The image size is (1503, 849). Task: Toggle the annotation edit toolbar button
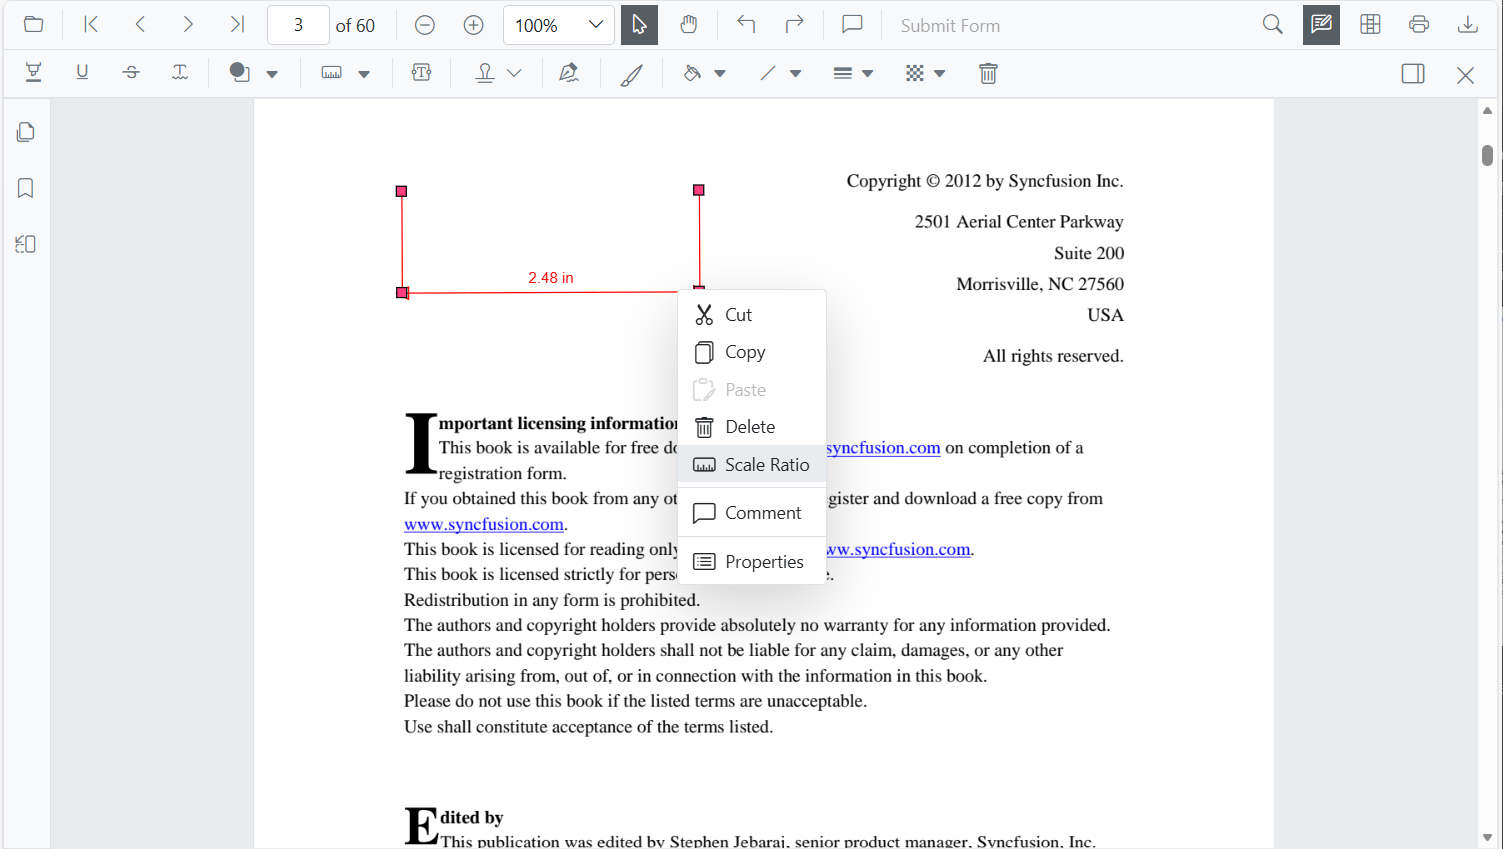[1321, 25]
